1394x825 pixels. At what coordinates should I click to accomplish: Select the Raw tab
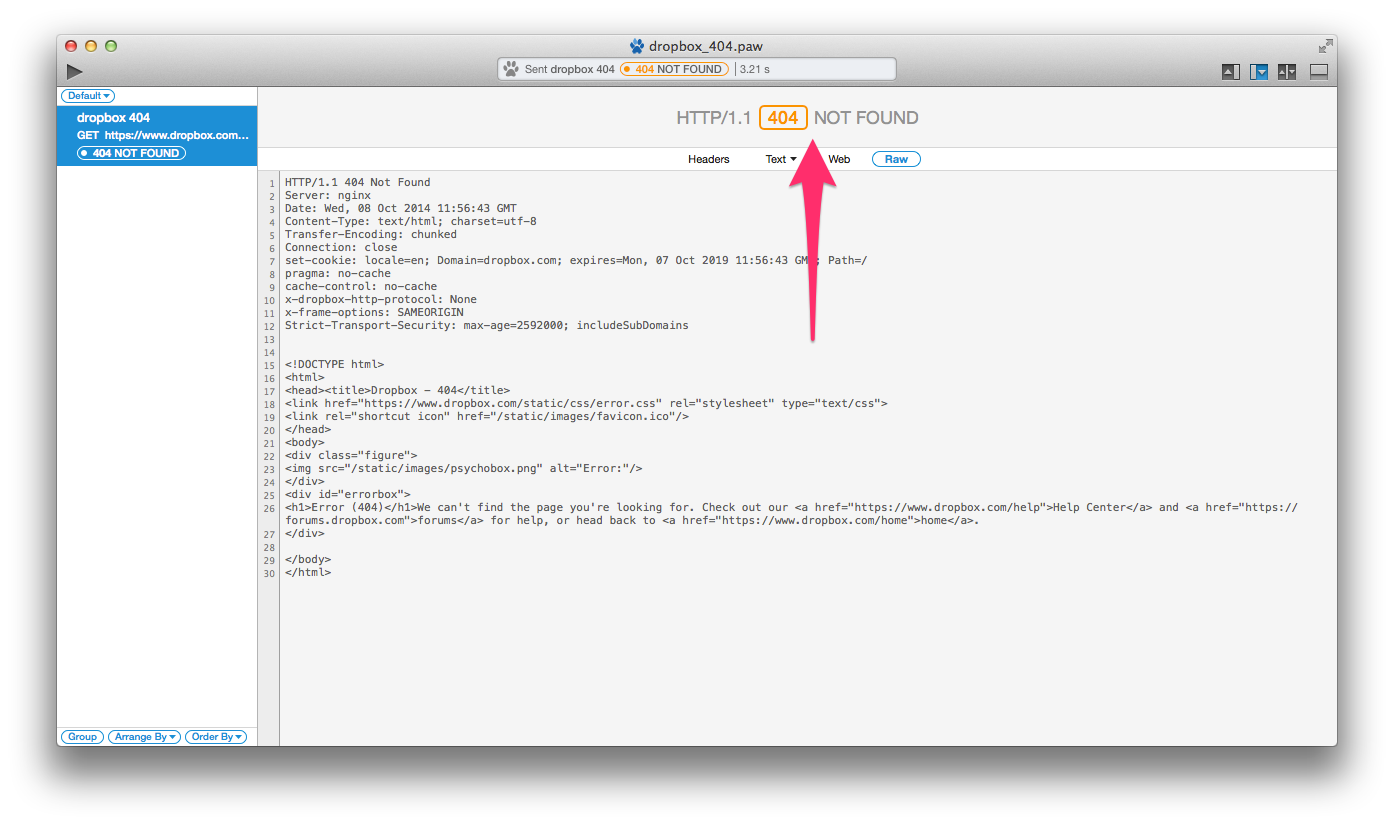point(896,159)
